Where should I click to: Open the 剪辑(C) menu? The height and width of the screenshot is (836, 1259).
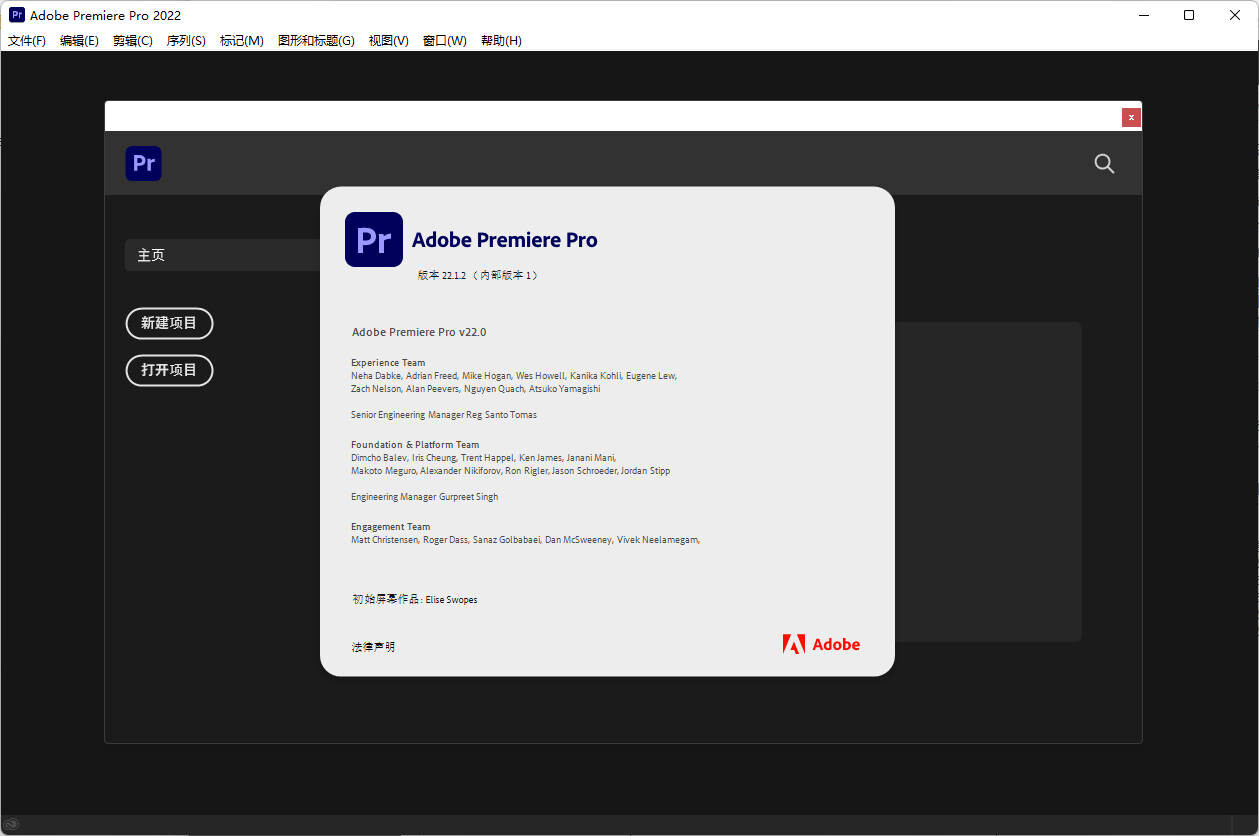click(133, 41)
